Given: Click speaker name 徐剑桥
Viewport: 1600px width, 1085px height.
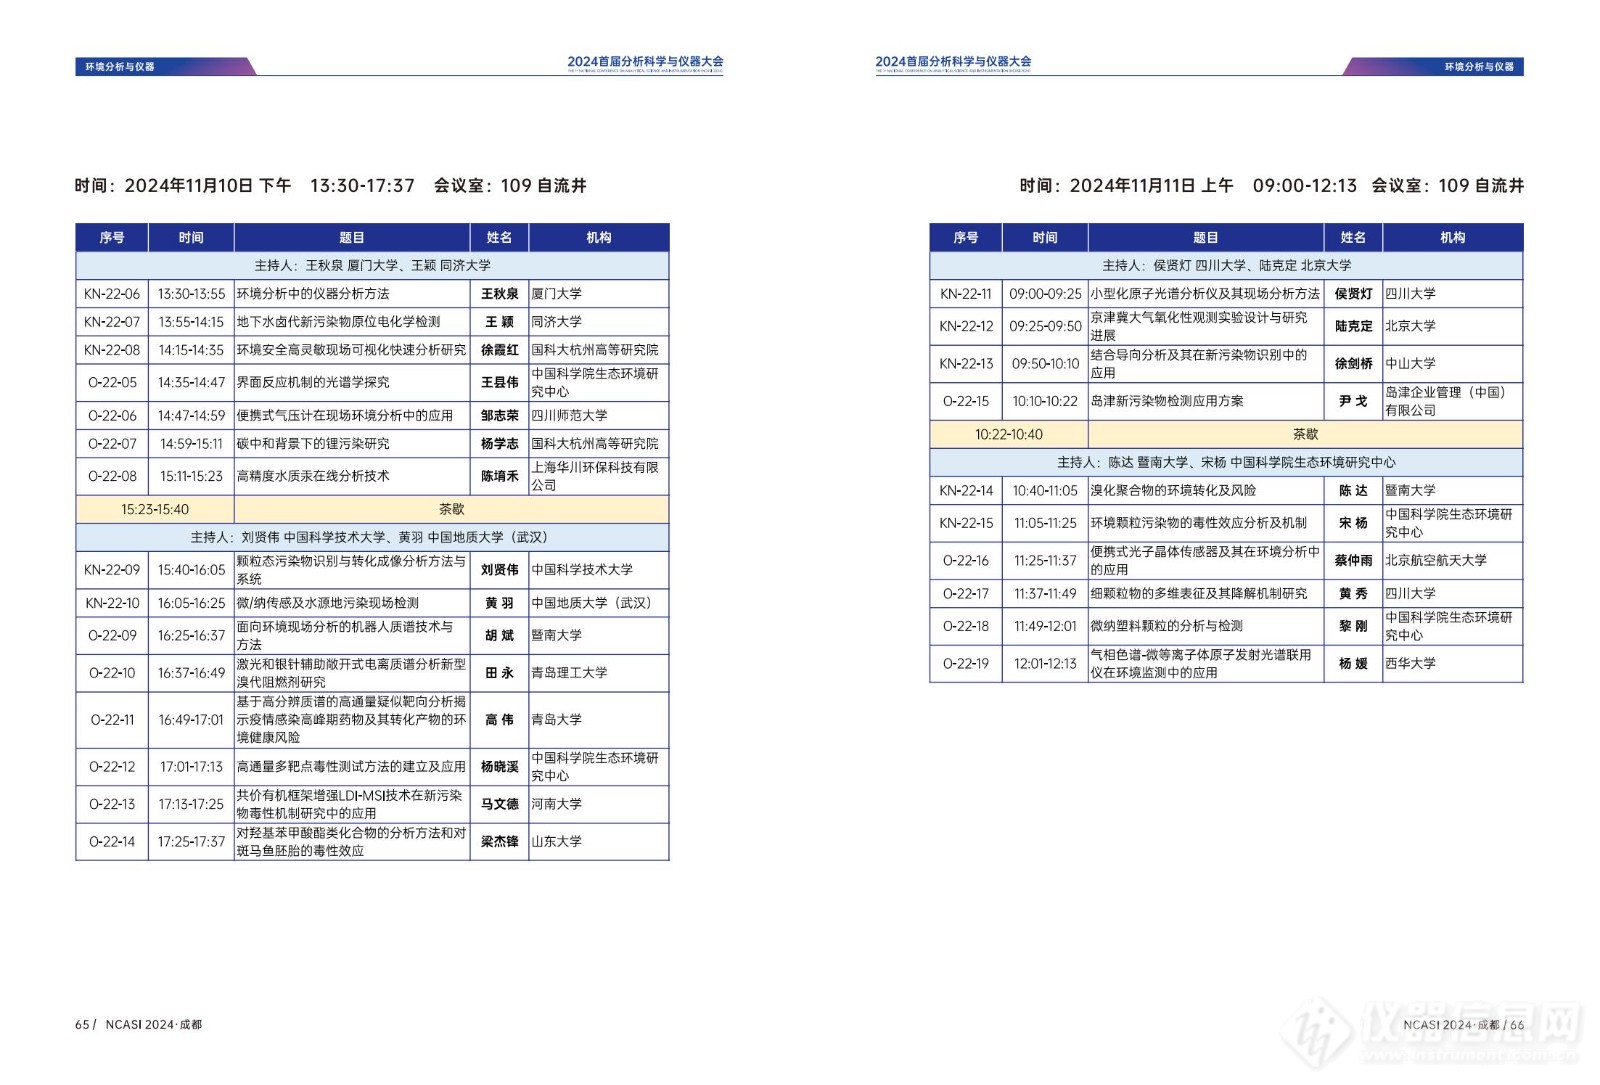Looking at the screenshot, I should (x=1353, y=364).
